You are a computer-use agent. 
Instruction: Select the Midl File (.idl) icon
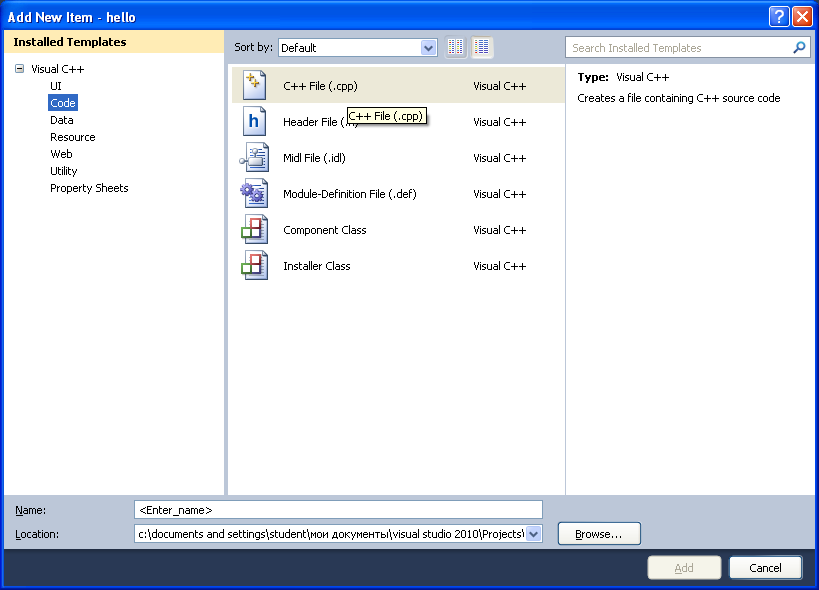pos(254,158)
